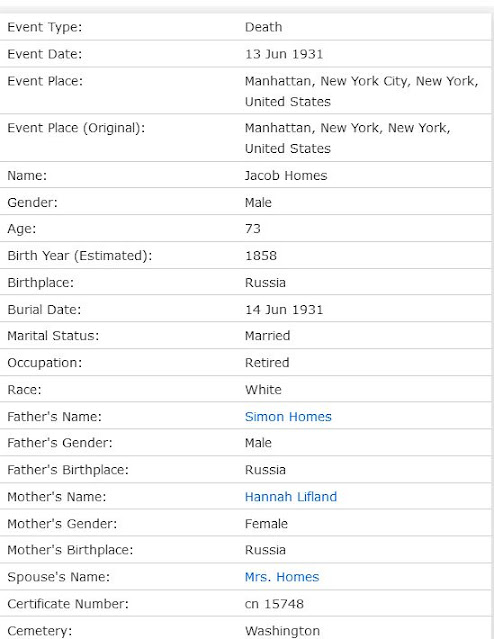Click the Birth Year value 1858
The width and height of the screenshot is (494, 639).
click(x=261, y=256)
